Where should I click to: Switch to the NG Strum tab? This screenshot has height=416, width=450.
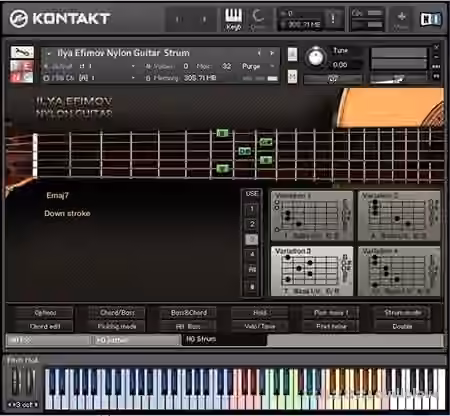(x=224, y=340)
